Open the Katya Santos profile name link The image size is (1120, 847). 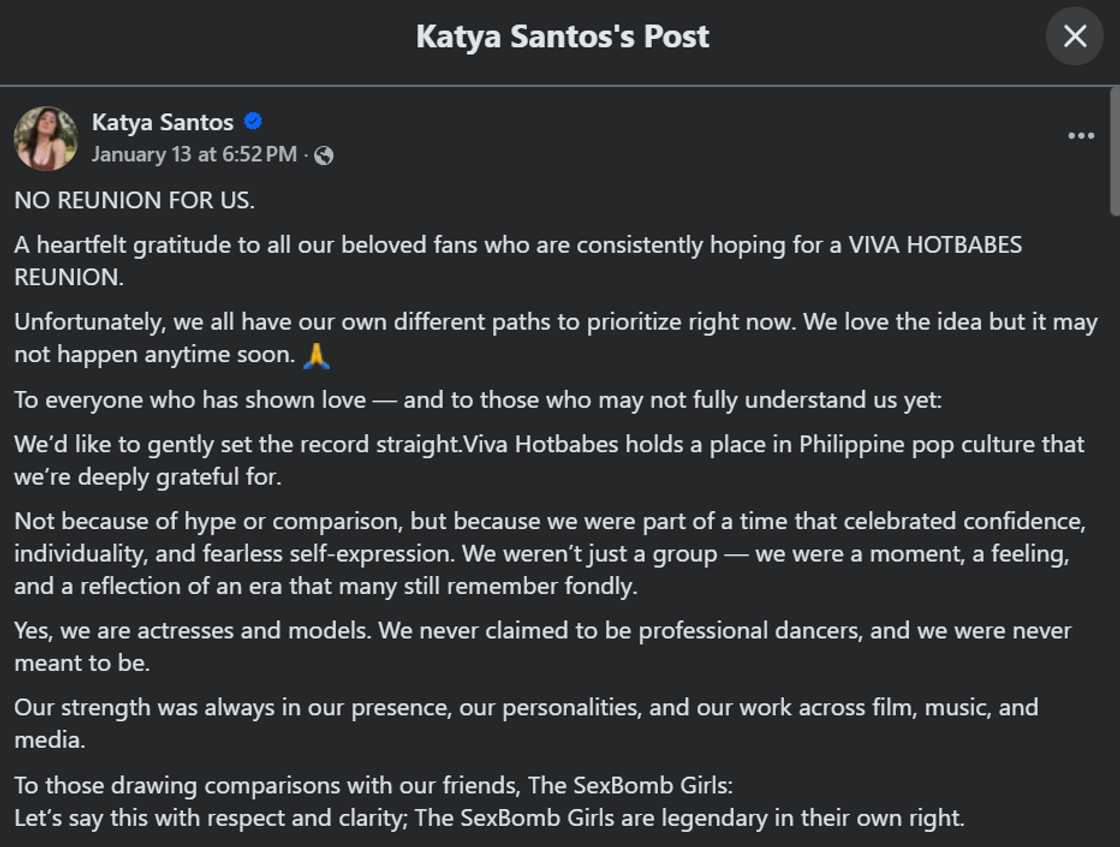point(163,122)
